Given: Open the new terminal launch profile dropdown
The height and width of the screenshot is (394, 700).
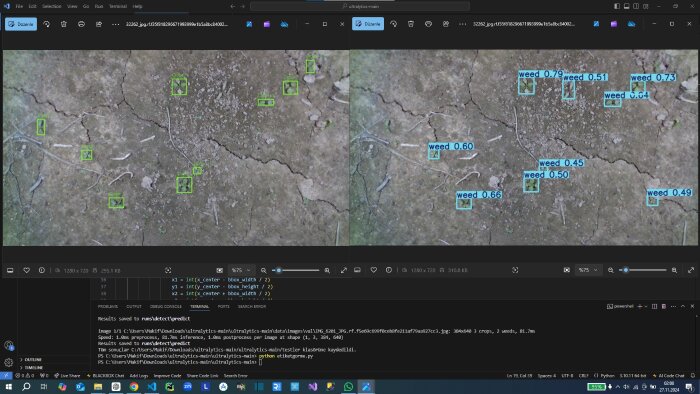Looking at the screenshot, I should coord(646,307).
